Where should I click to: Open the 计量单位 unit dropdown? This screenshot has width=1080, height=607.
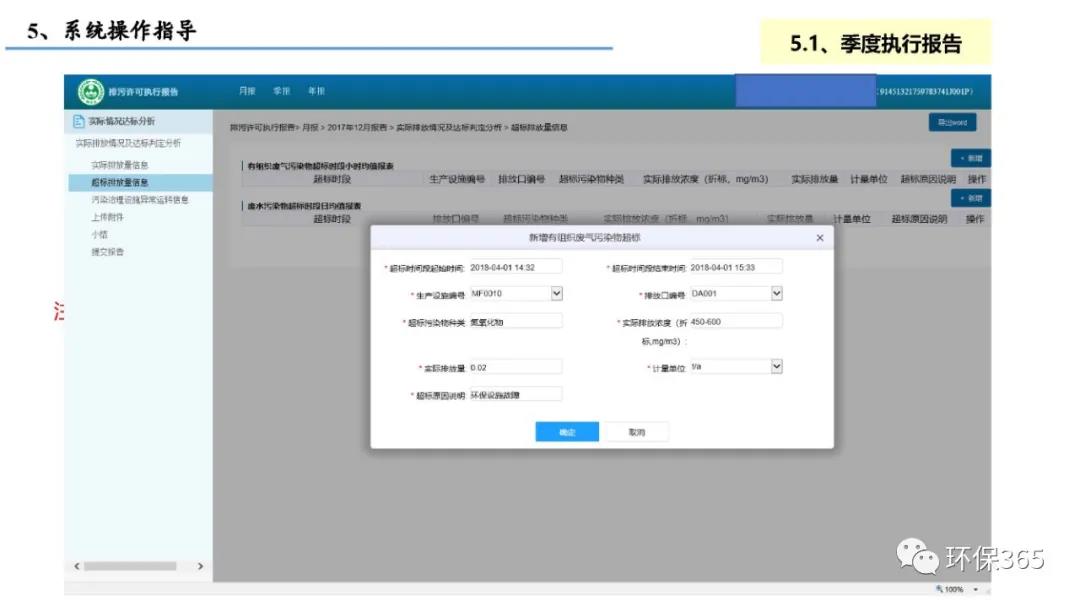click(776, 367)
